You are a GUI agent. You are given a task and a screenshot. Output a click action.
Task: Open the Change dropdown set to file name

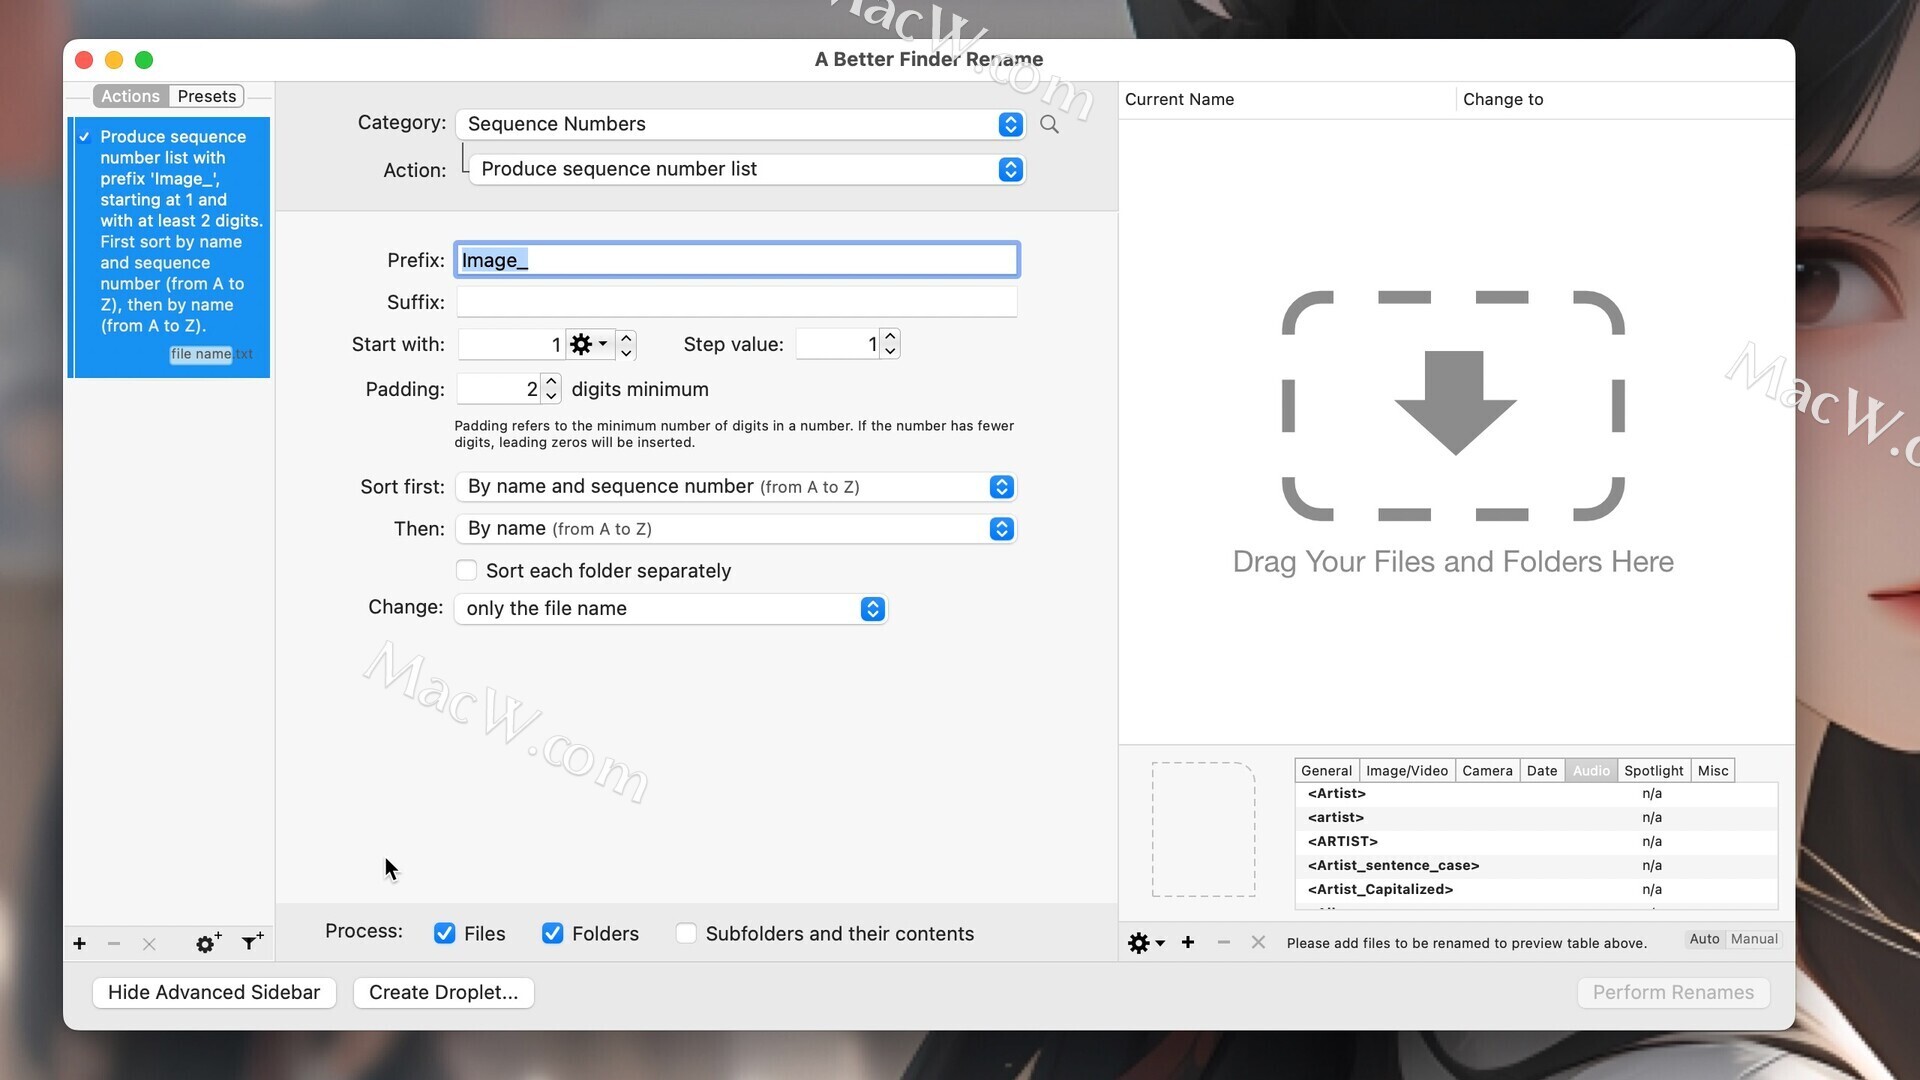pos(670,608)
